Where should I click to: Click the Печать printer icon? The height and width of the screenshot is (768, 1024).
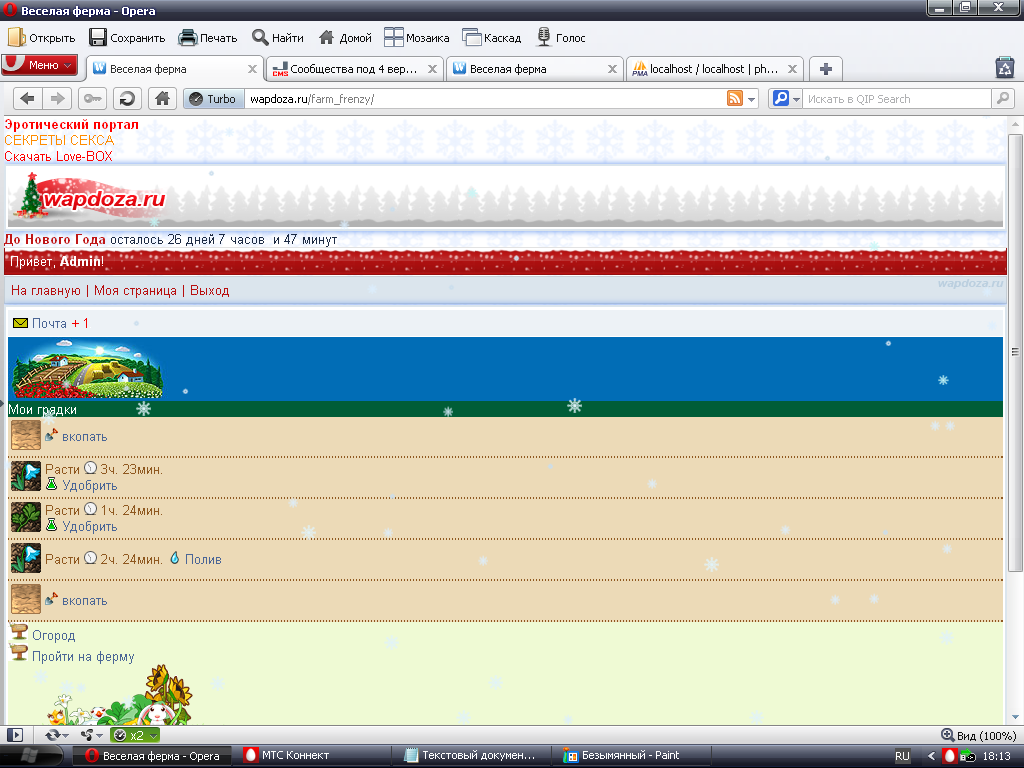click(x=188, y=38)
